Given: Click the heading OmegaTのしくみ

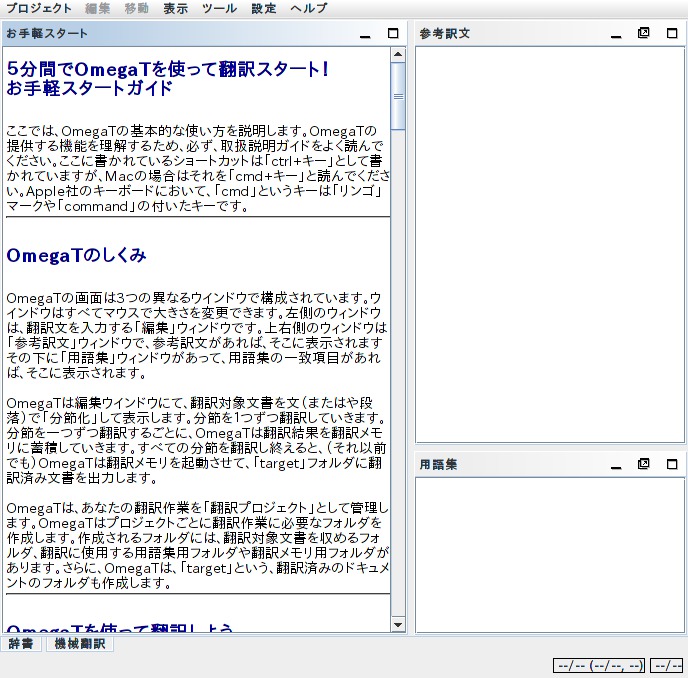Looking at the screenshot, I should pyautogui.click(x=76, y=255).
